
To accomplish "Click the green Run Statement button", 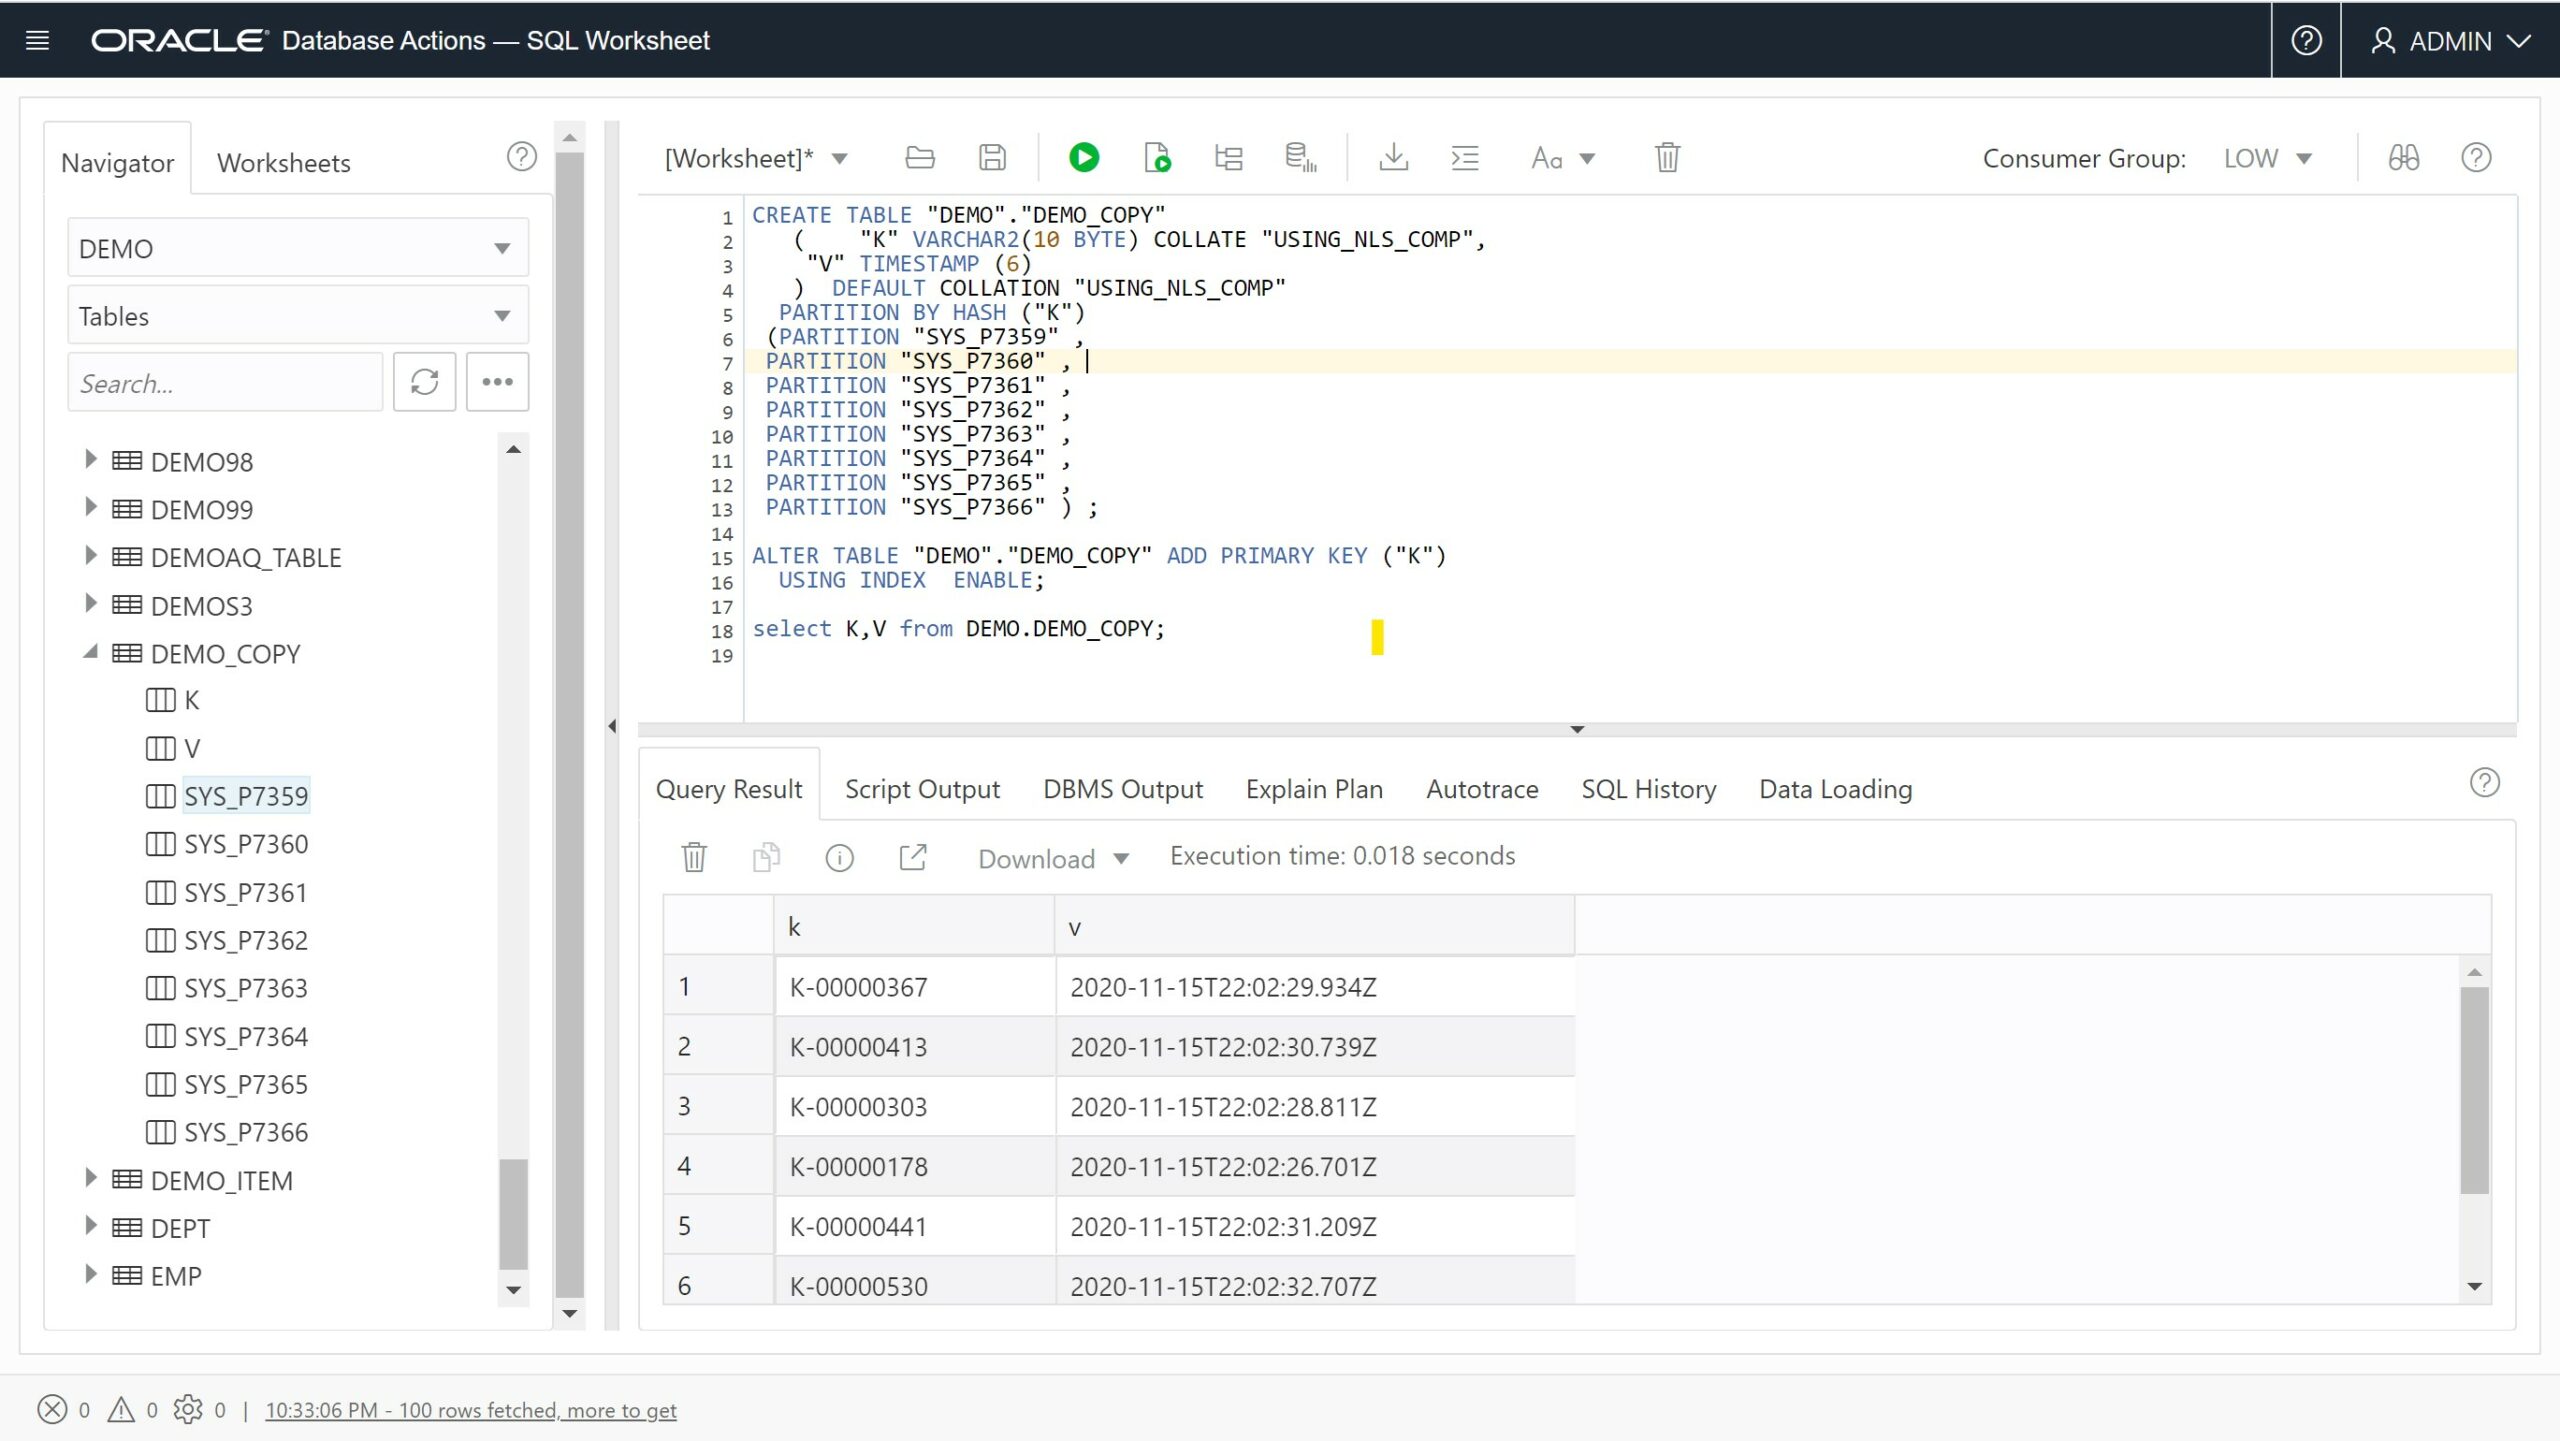I will (1083, 158).
